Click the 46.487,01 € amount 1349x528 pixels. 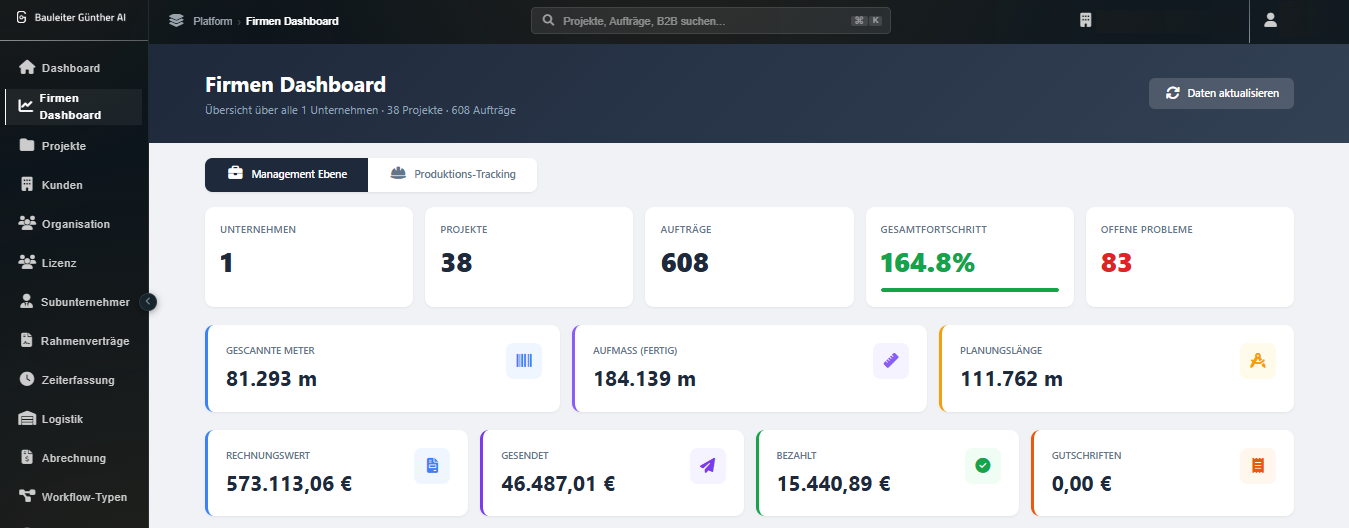558,484
